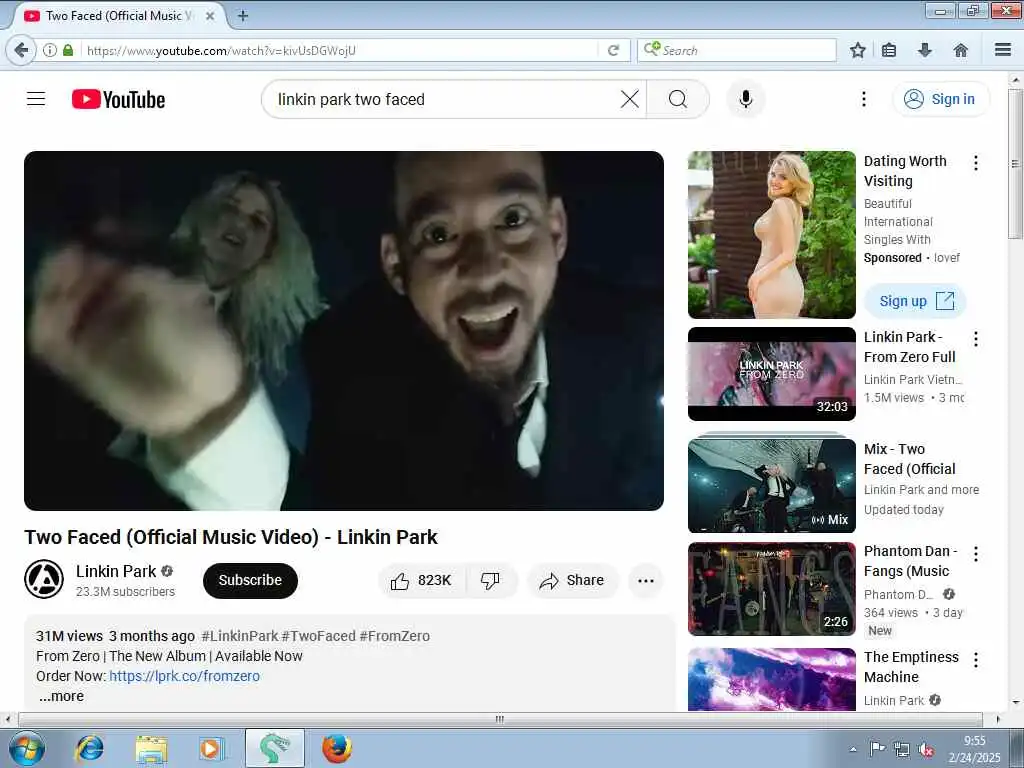Show hidden tray icons arrow
Viewport: 1024px width, 768px height.
853,750
